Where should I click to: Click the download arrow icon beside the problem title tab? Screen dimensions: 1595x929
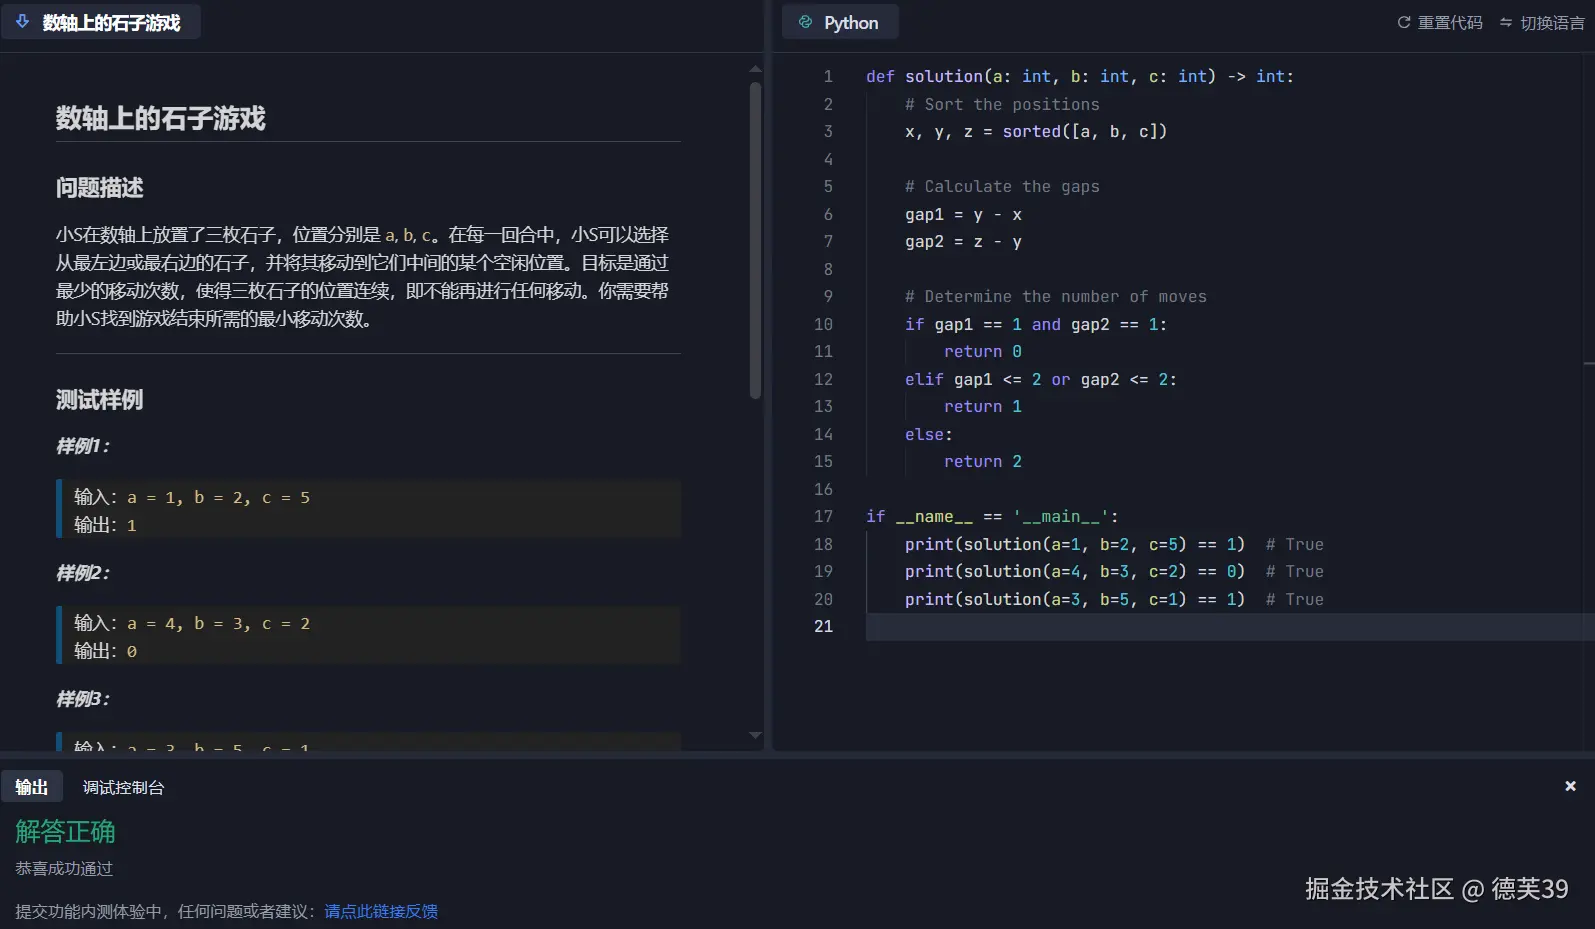22,22
